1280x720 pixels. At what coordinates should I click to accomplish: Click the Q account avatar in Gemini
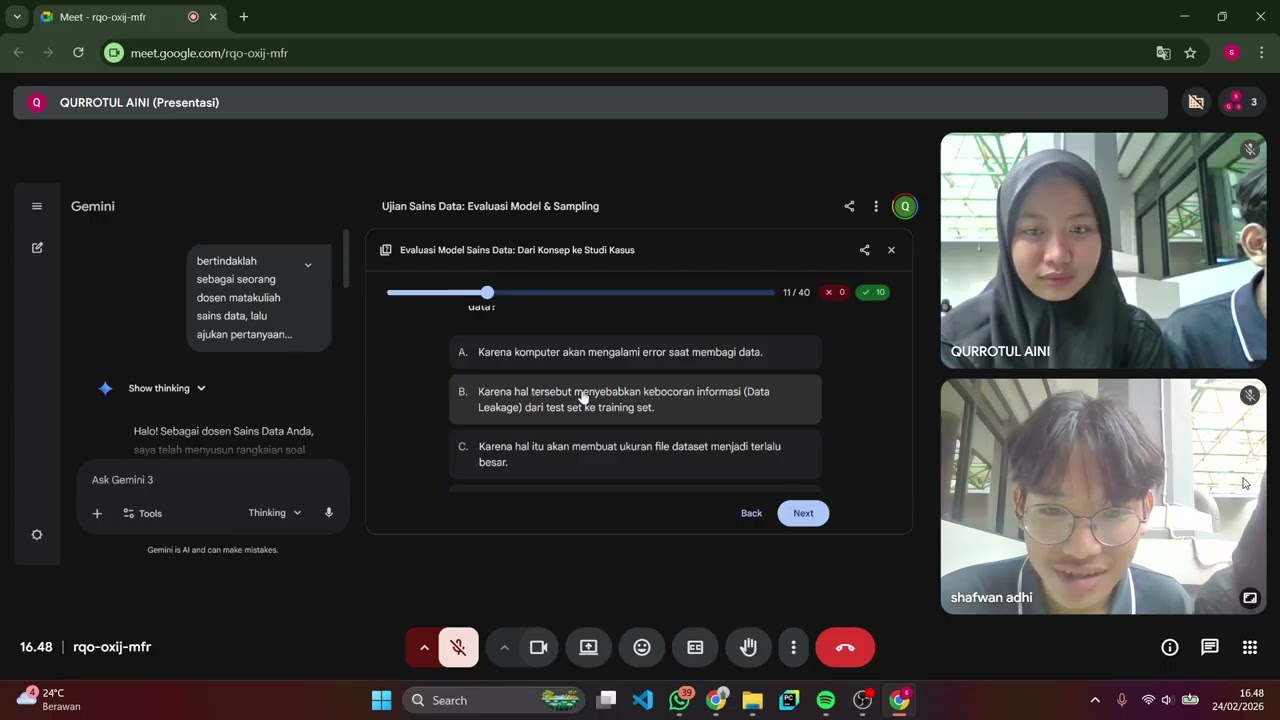click(x=905, y=206)
